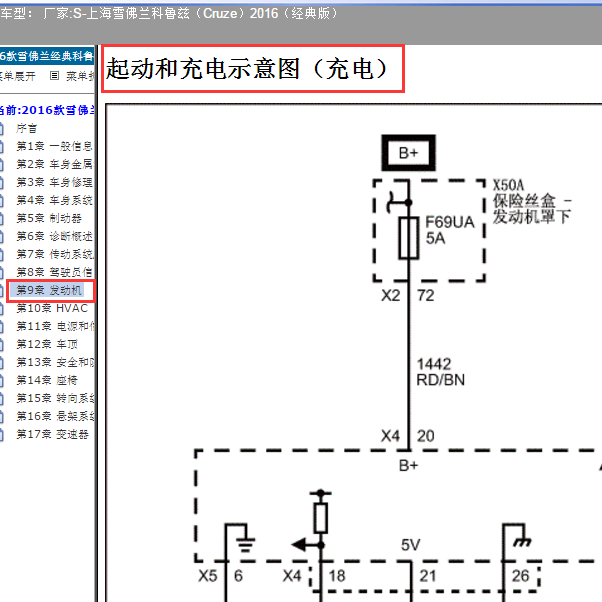Image resolution: width=602 pixels, height=602 pixels.
Task: Open 第17章 变速器 chapter
Action: 52,434
